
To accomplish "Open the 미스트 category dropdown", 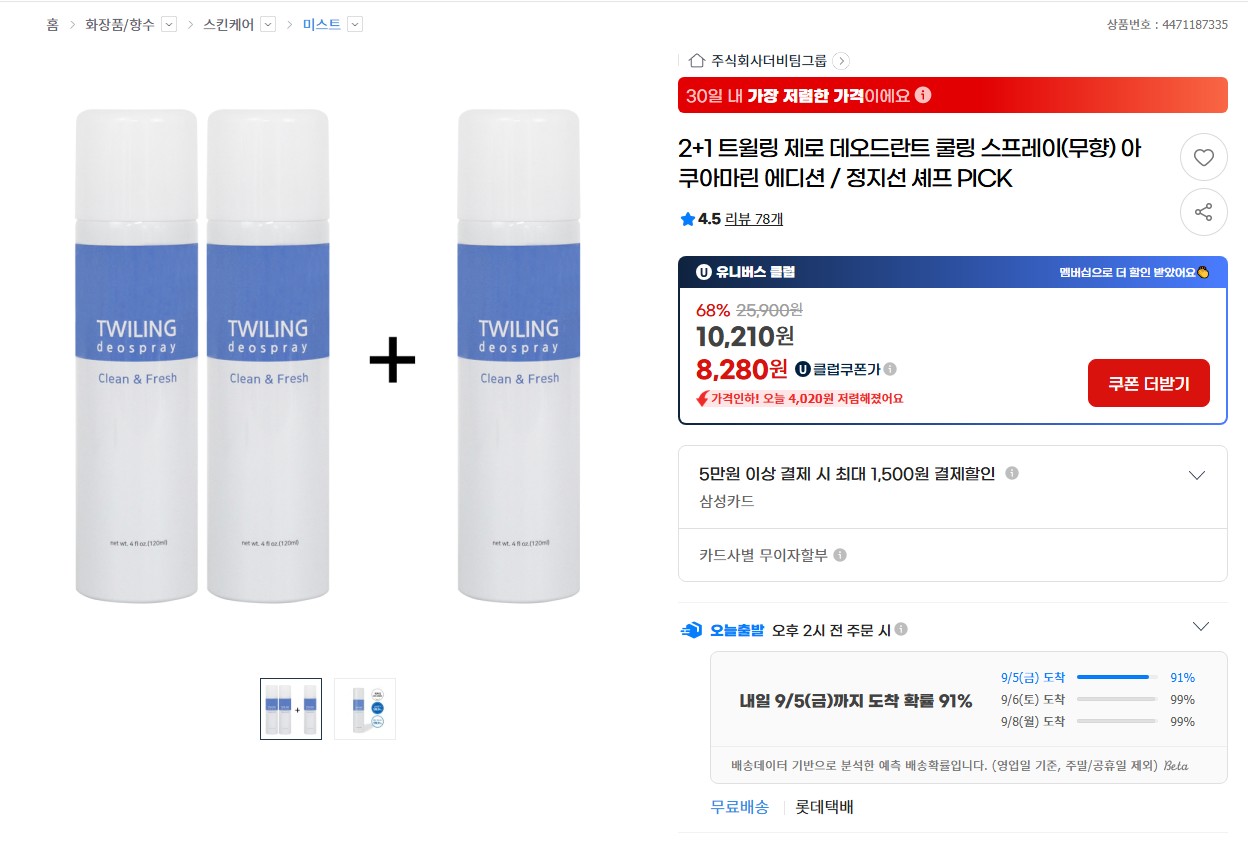I will coord(355,24).
